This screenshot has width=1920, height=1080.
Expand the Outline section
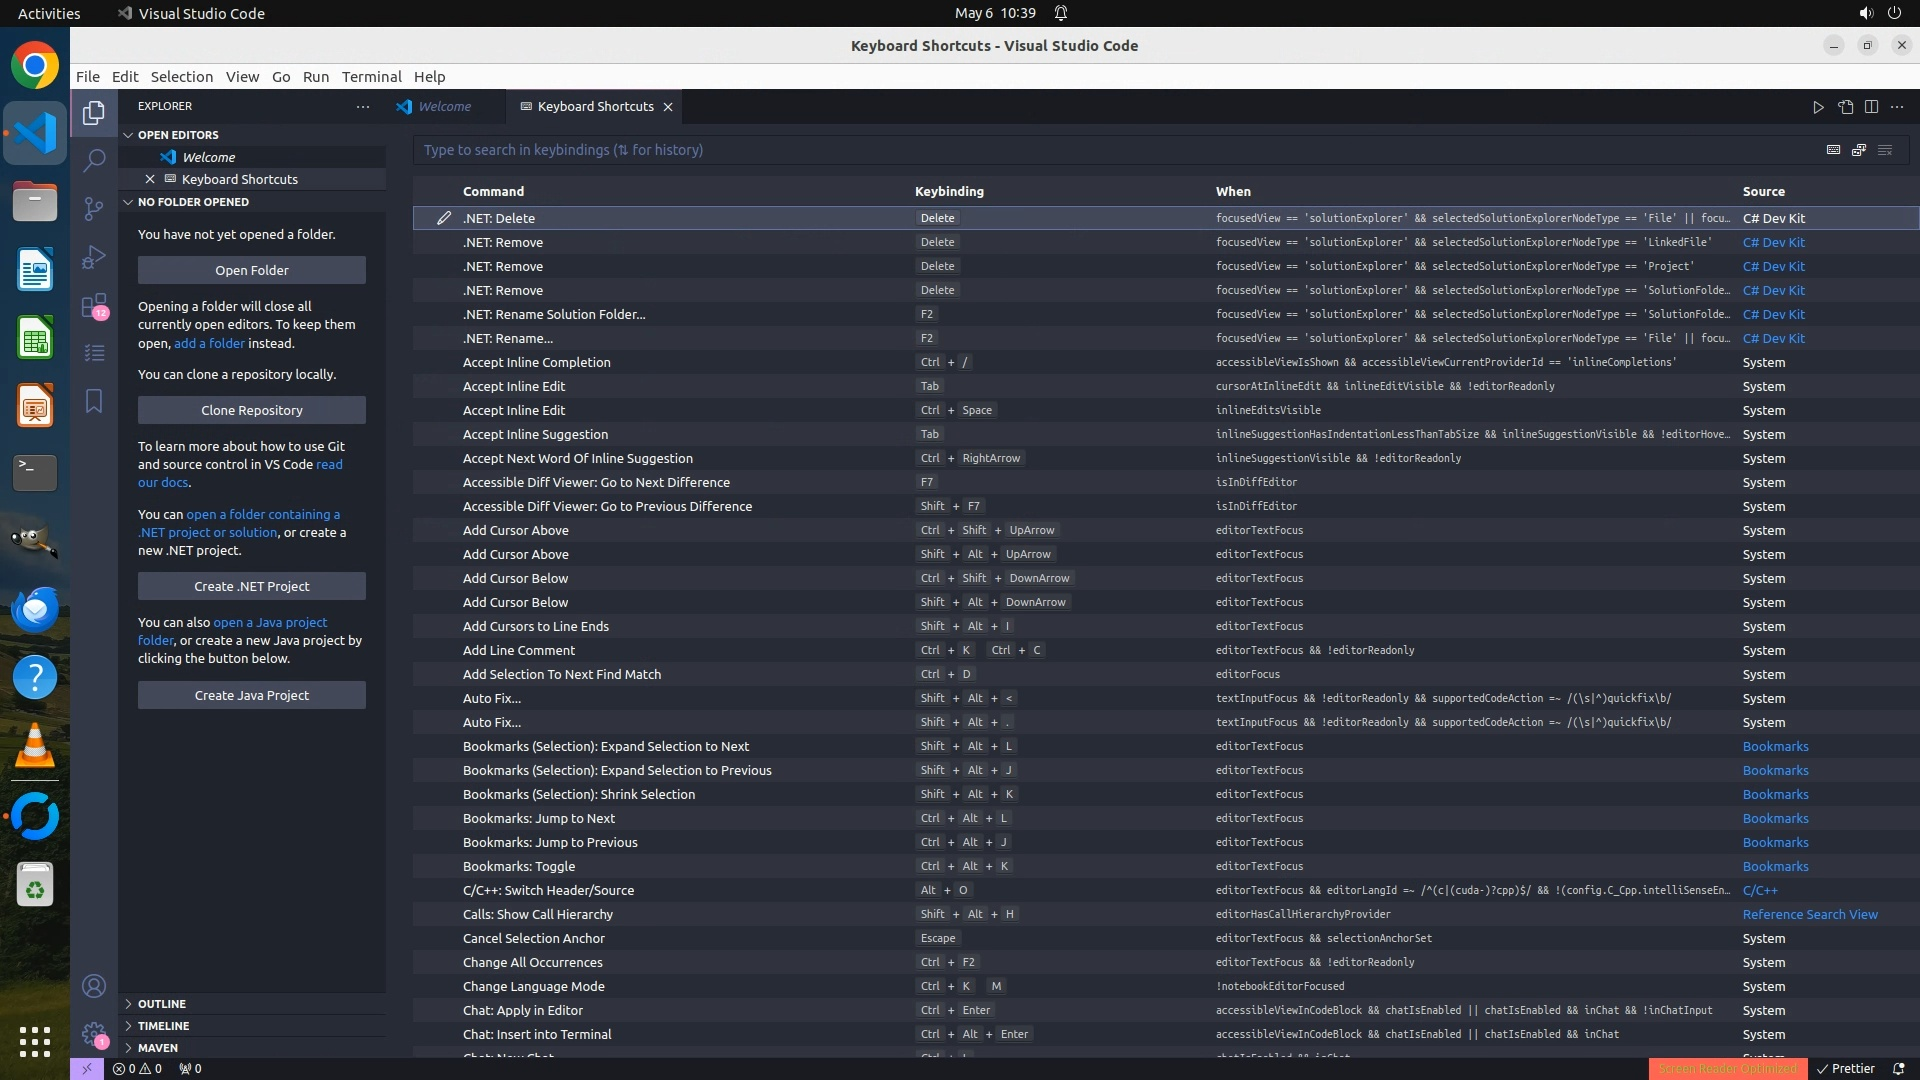[x=162, y=1004]
